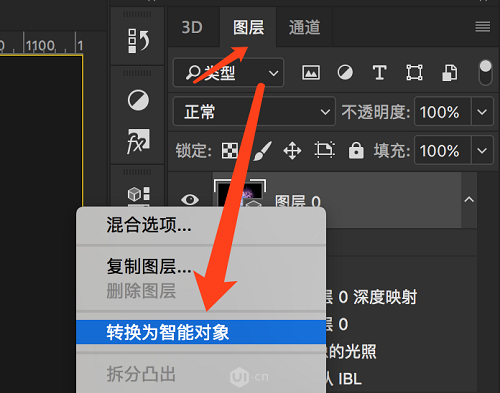
Task: Choose 复制图层... from the context menu
Action: click(x=201, y=267)
